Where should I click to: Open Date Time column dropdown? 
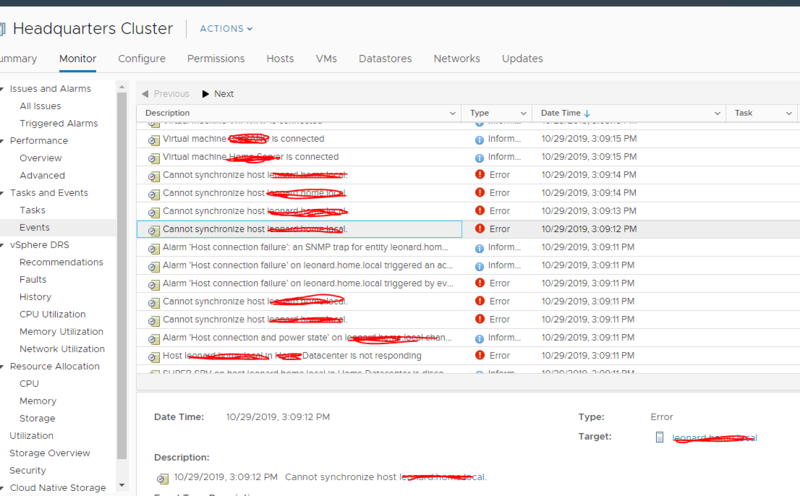click(x=717, y=113)
